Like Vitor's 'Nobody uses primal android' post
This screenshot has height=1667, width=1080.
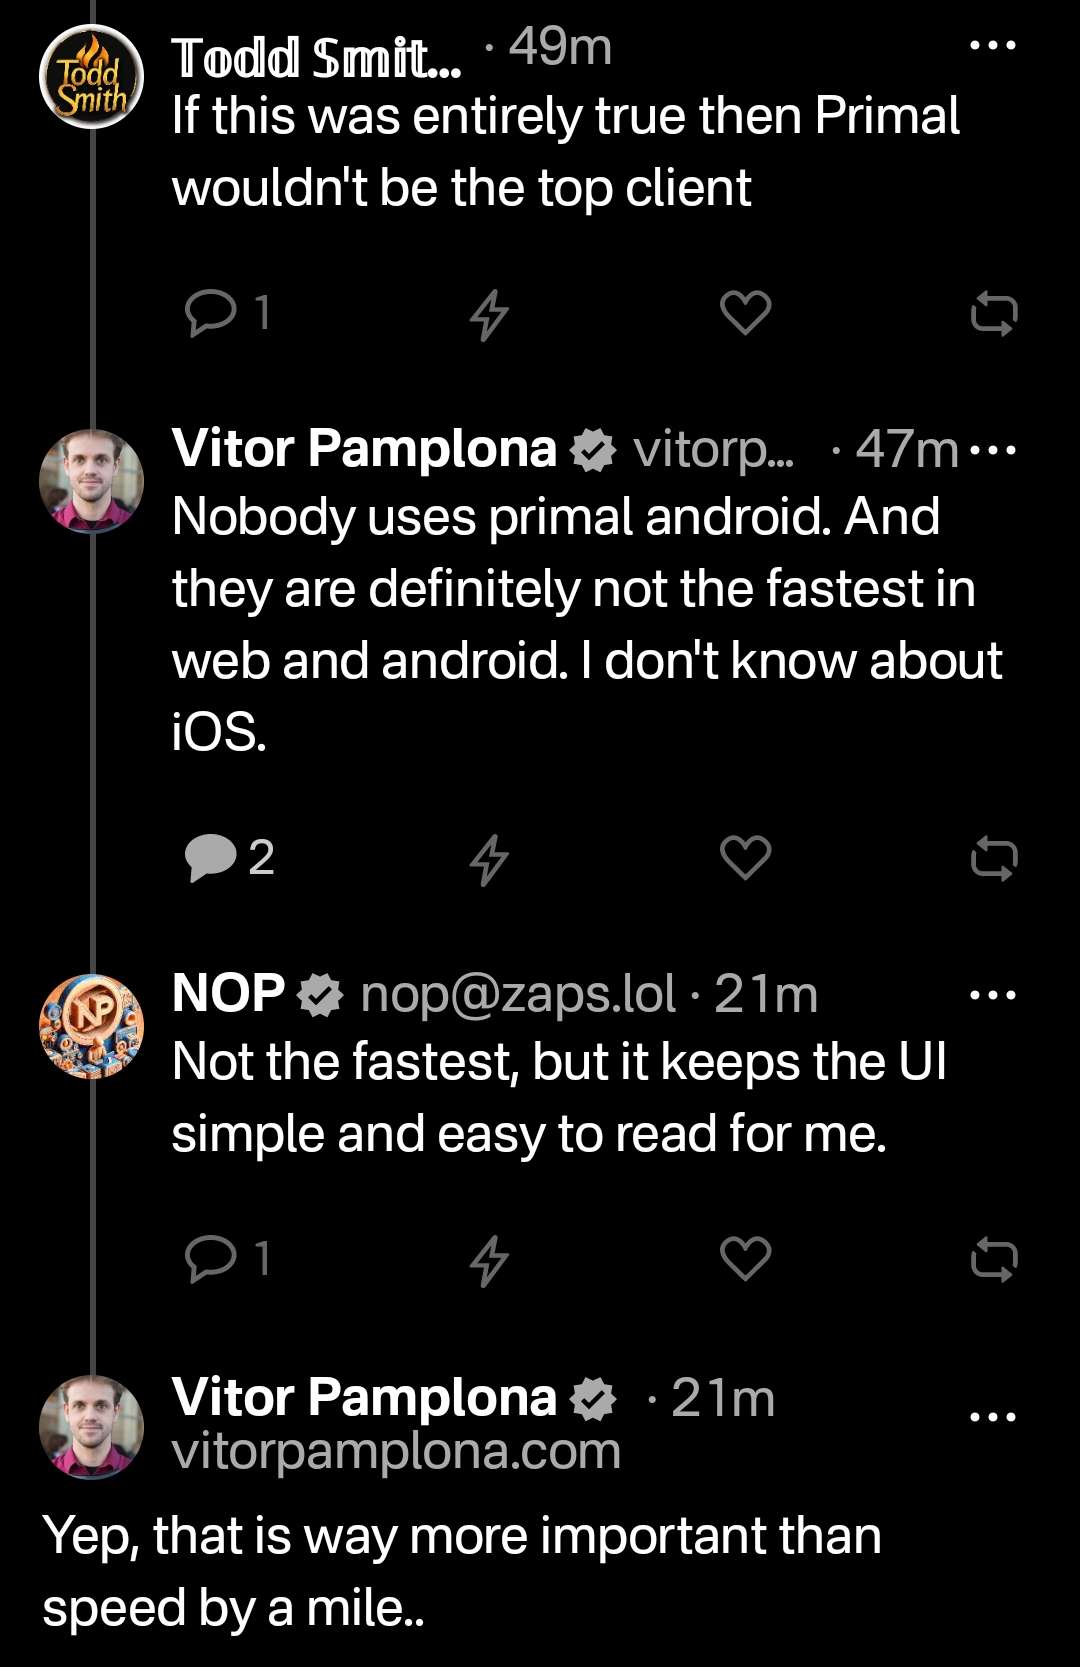pyautogui.click(x=745, y=858)
